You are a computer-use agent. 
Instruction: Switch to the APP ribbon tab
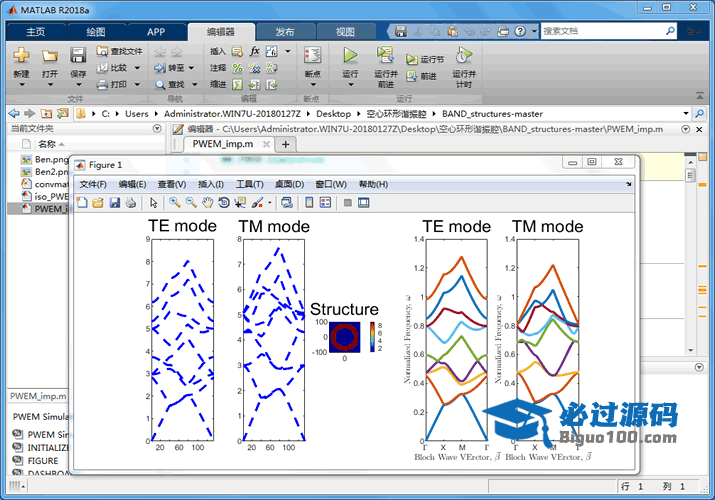156,32
